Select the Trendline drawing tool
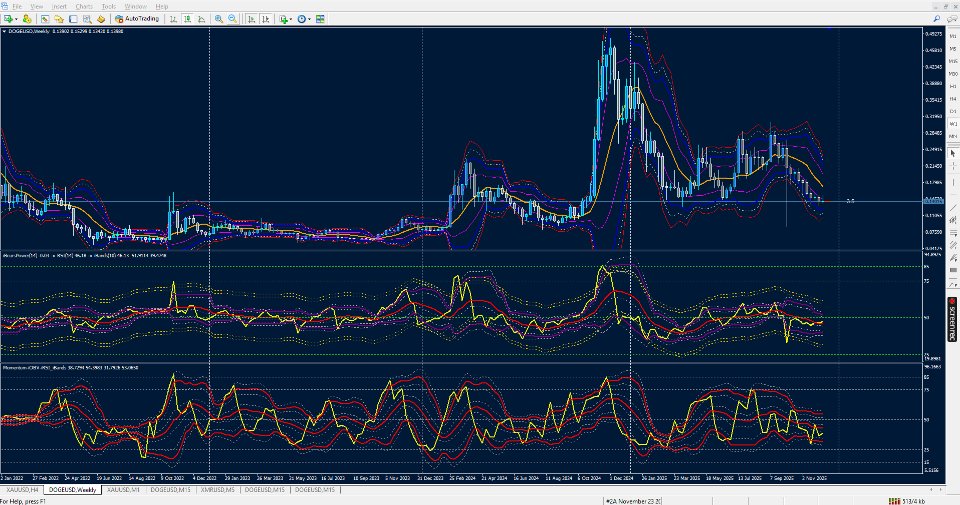The image size is (960, 505). 953,208
